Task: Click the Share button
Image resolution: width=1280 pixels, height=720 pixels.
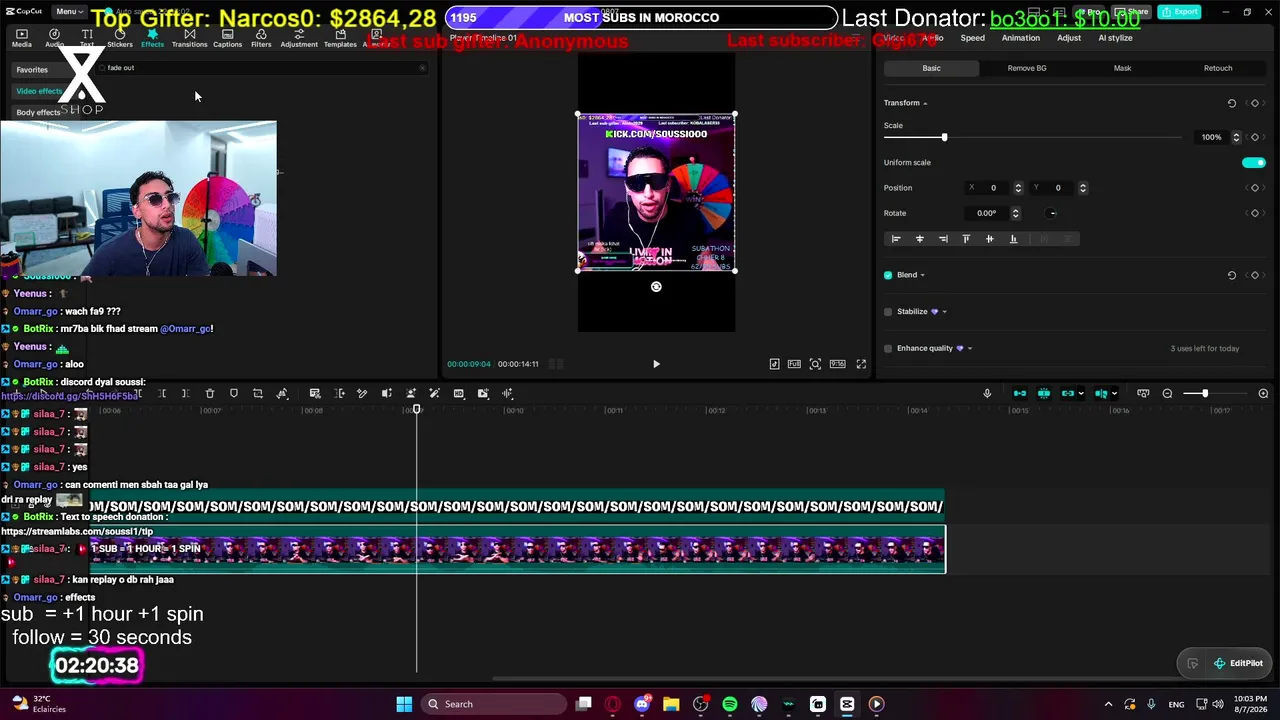Action: (1132, 11)
